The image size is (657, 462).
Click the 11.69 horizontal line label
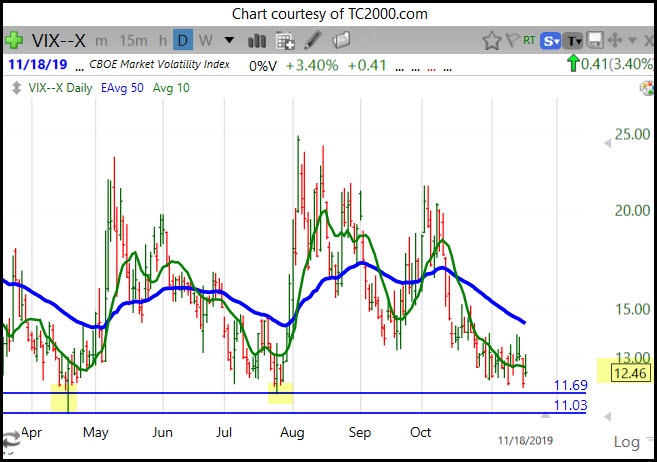coord(570,385)
